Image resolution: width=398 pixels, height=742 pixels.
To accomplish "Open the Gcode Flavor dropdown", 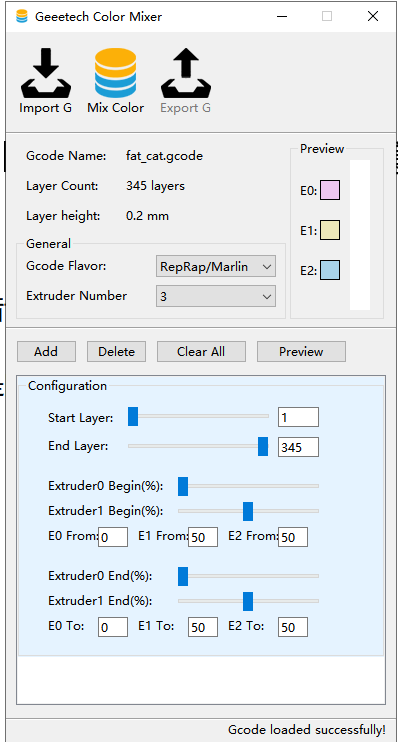I will point(216,266).
